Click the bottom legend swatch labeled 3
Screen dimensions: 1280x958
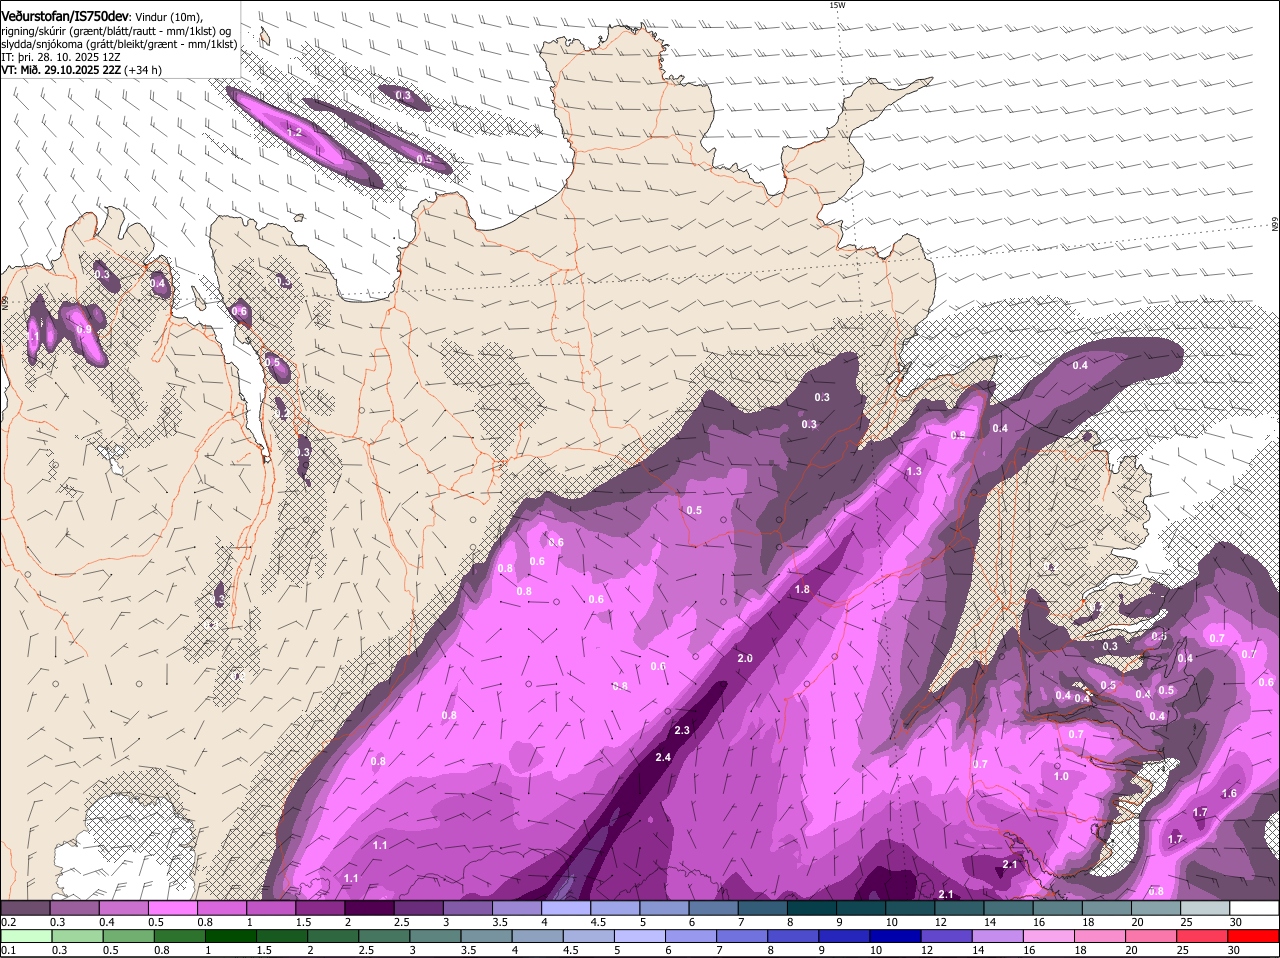point(435,936)
